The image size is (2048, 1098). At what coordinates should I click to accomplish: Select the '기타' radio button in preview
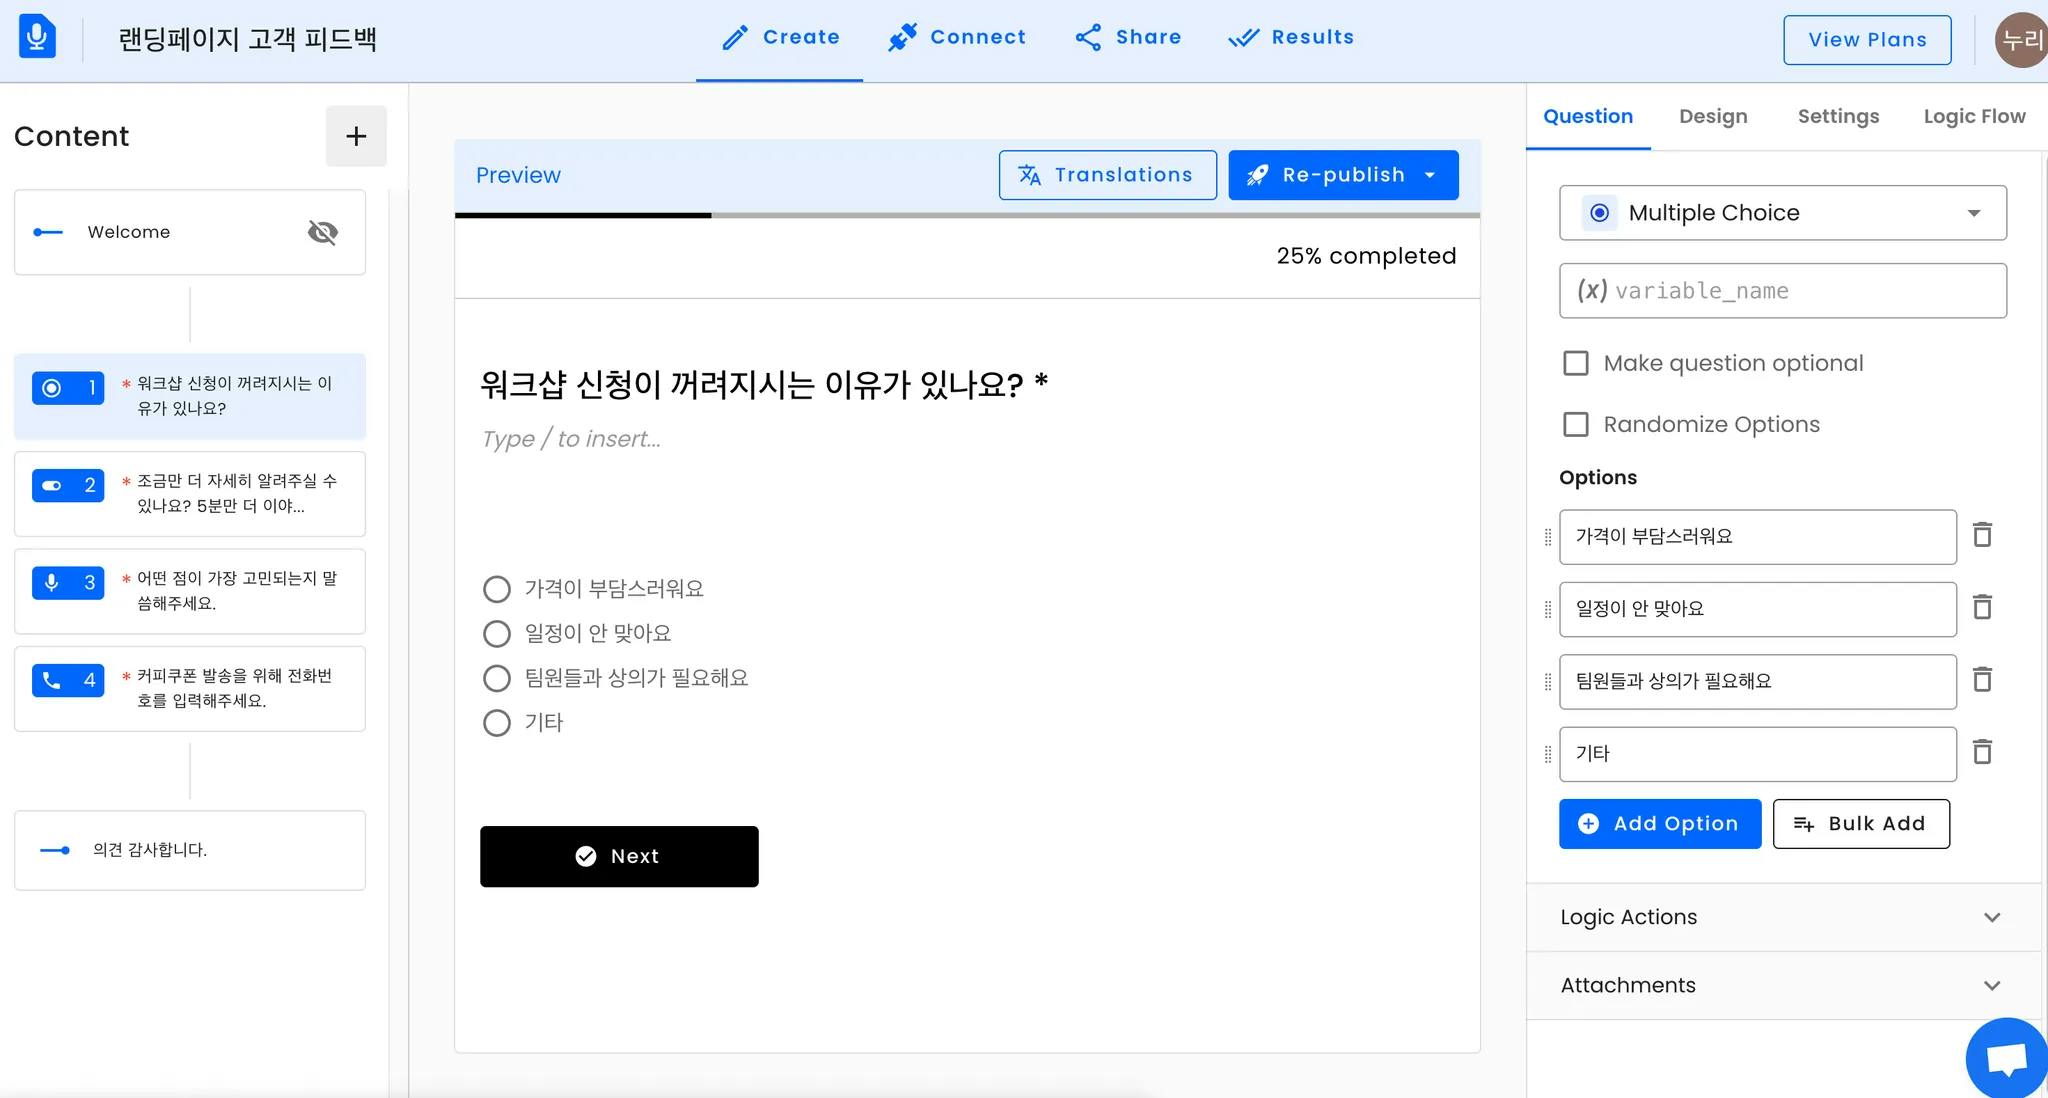(497, 723)
